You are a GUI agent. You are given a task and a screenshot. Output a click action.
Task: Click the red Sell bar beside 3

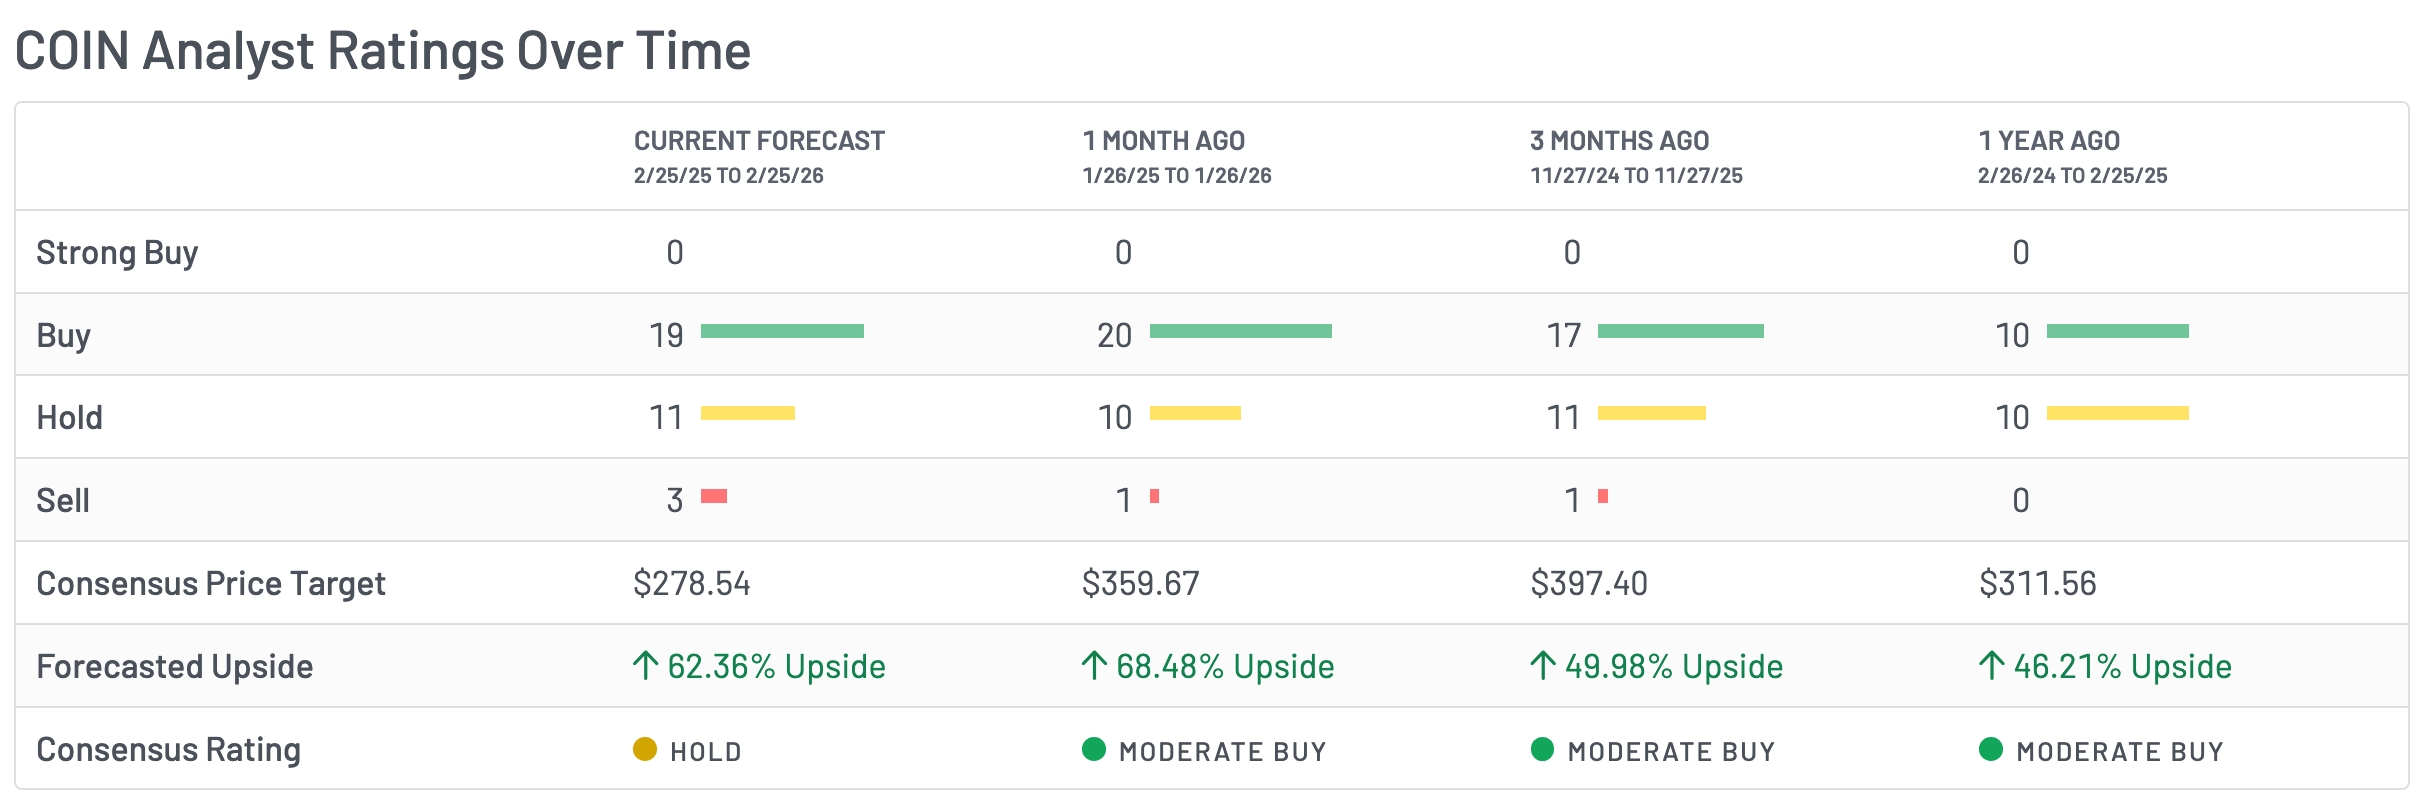714,496
